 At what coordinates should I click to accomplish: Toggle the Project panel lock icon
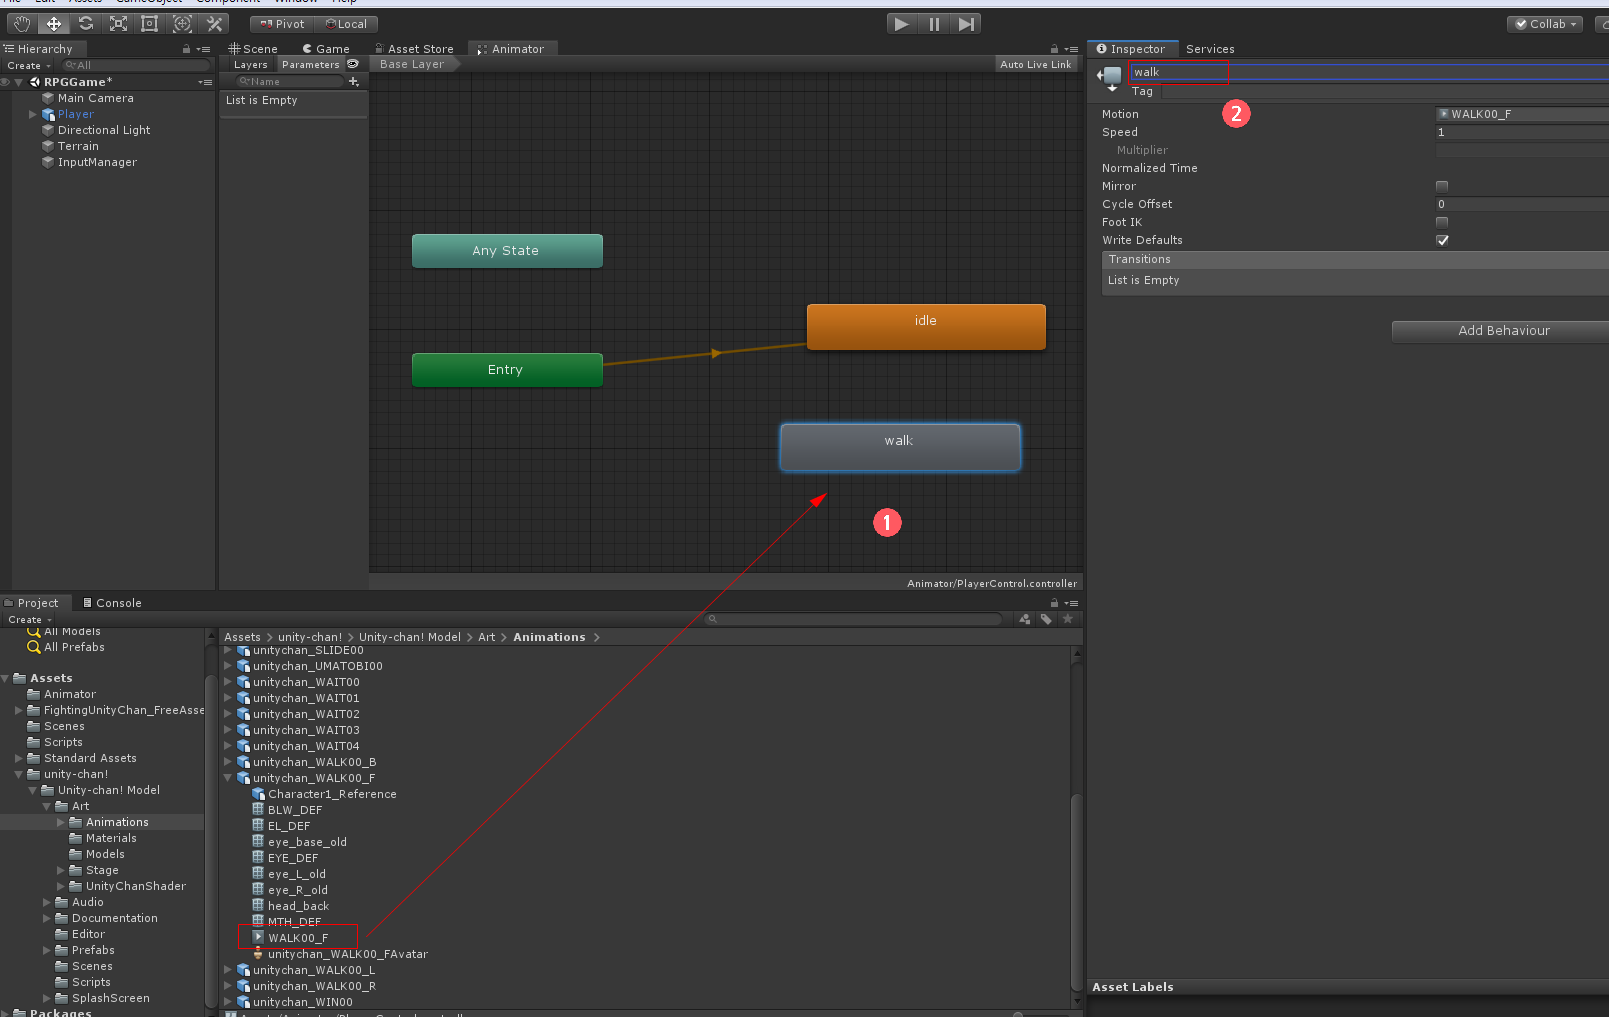pos(1054,603)
